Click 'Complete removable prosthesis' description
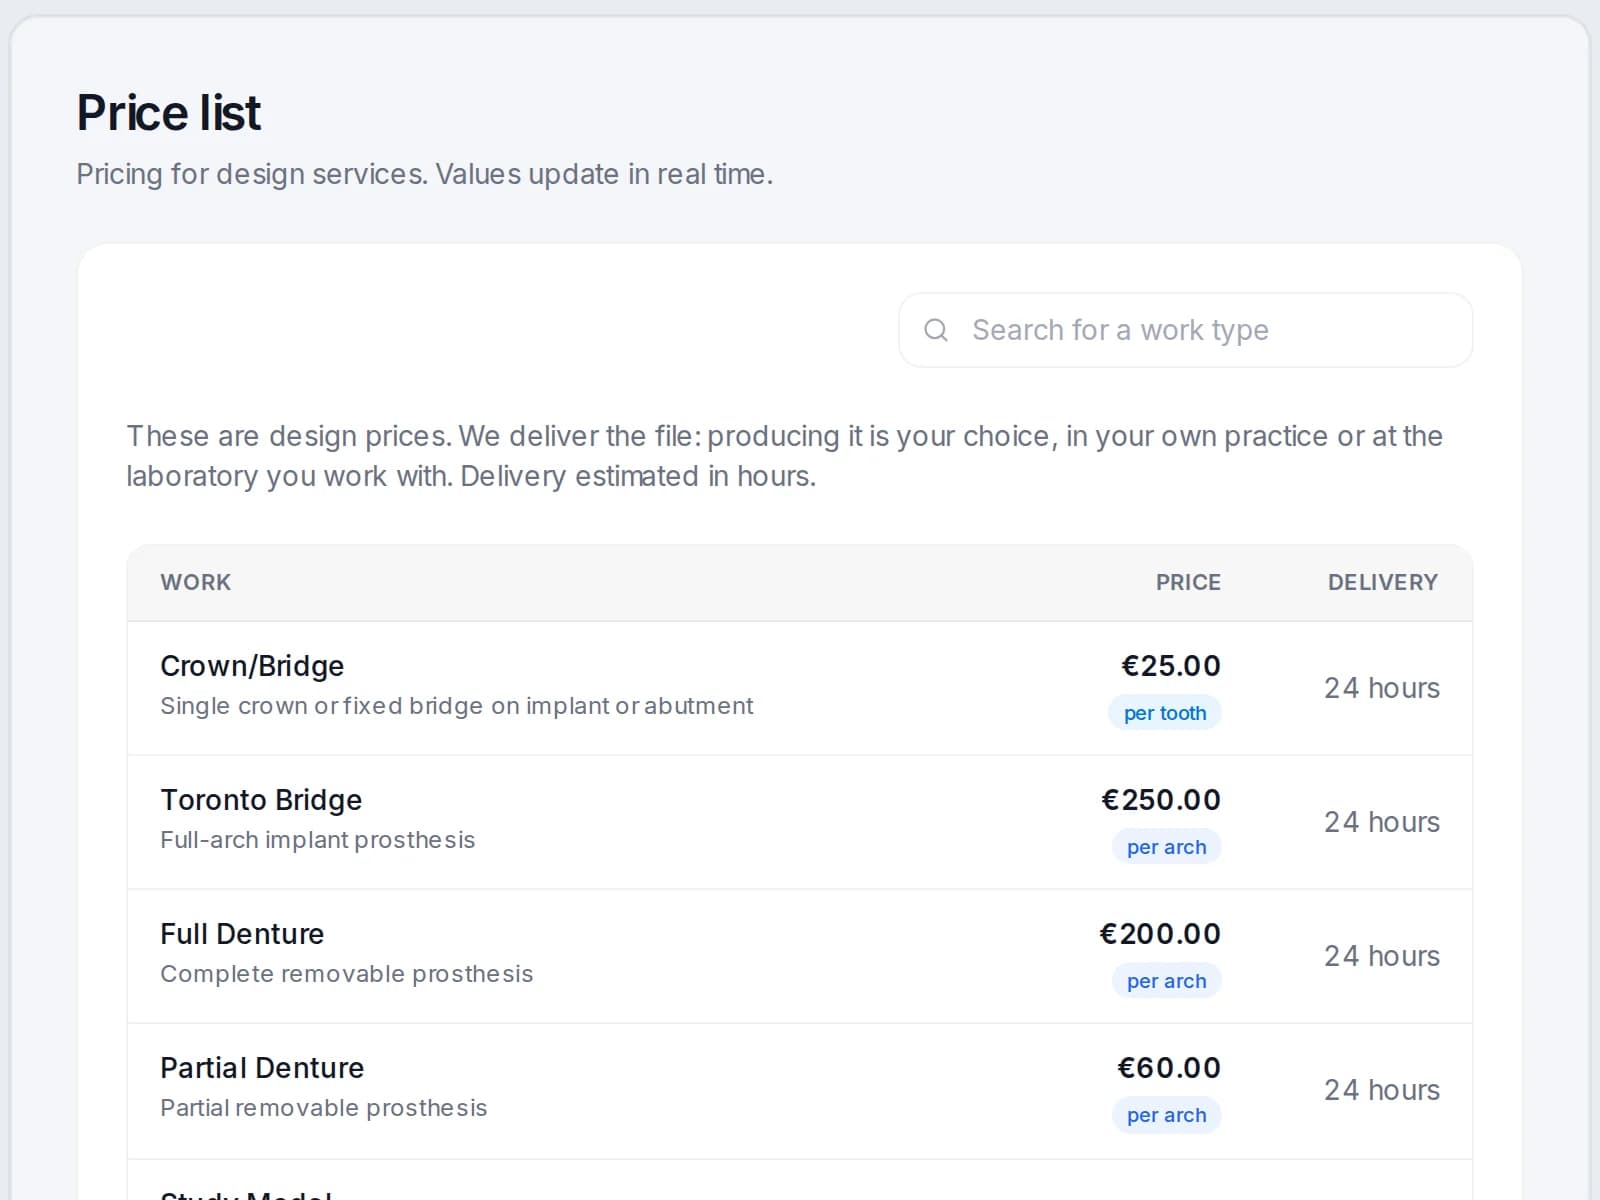This screenshot has width=1600, height=1200. pyautogui.click(x=347, y=974)
